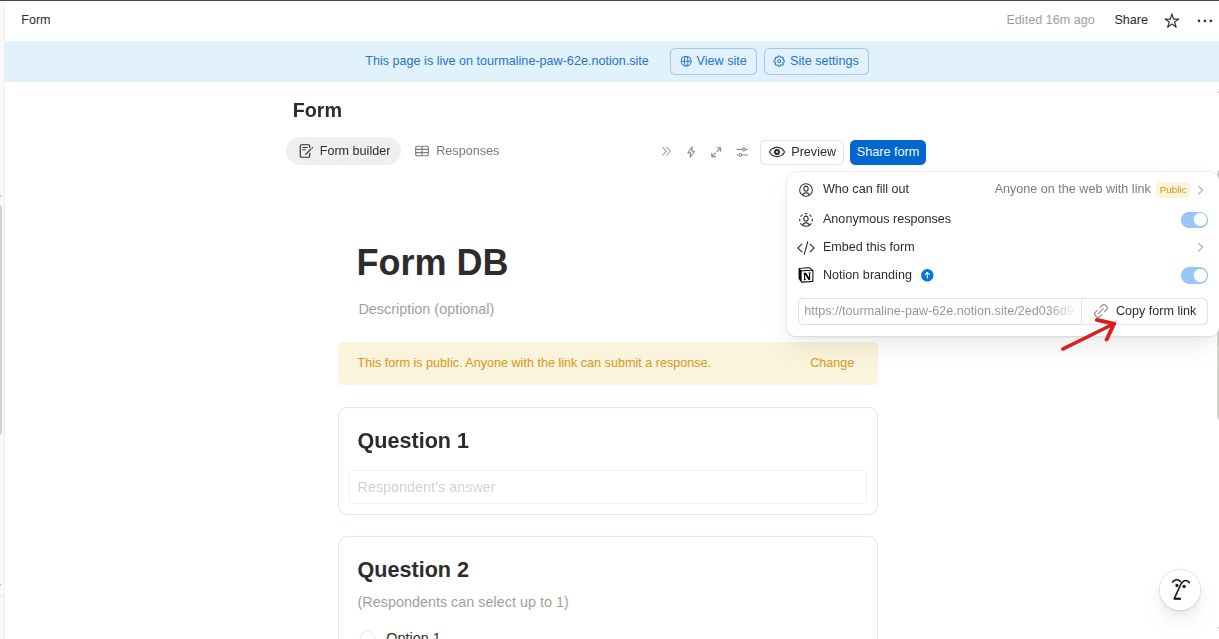Switch to the Form builder tab

344,151
